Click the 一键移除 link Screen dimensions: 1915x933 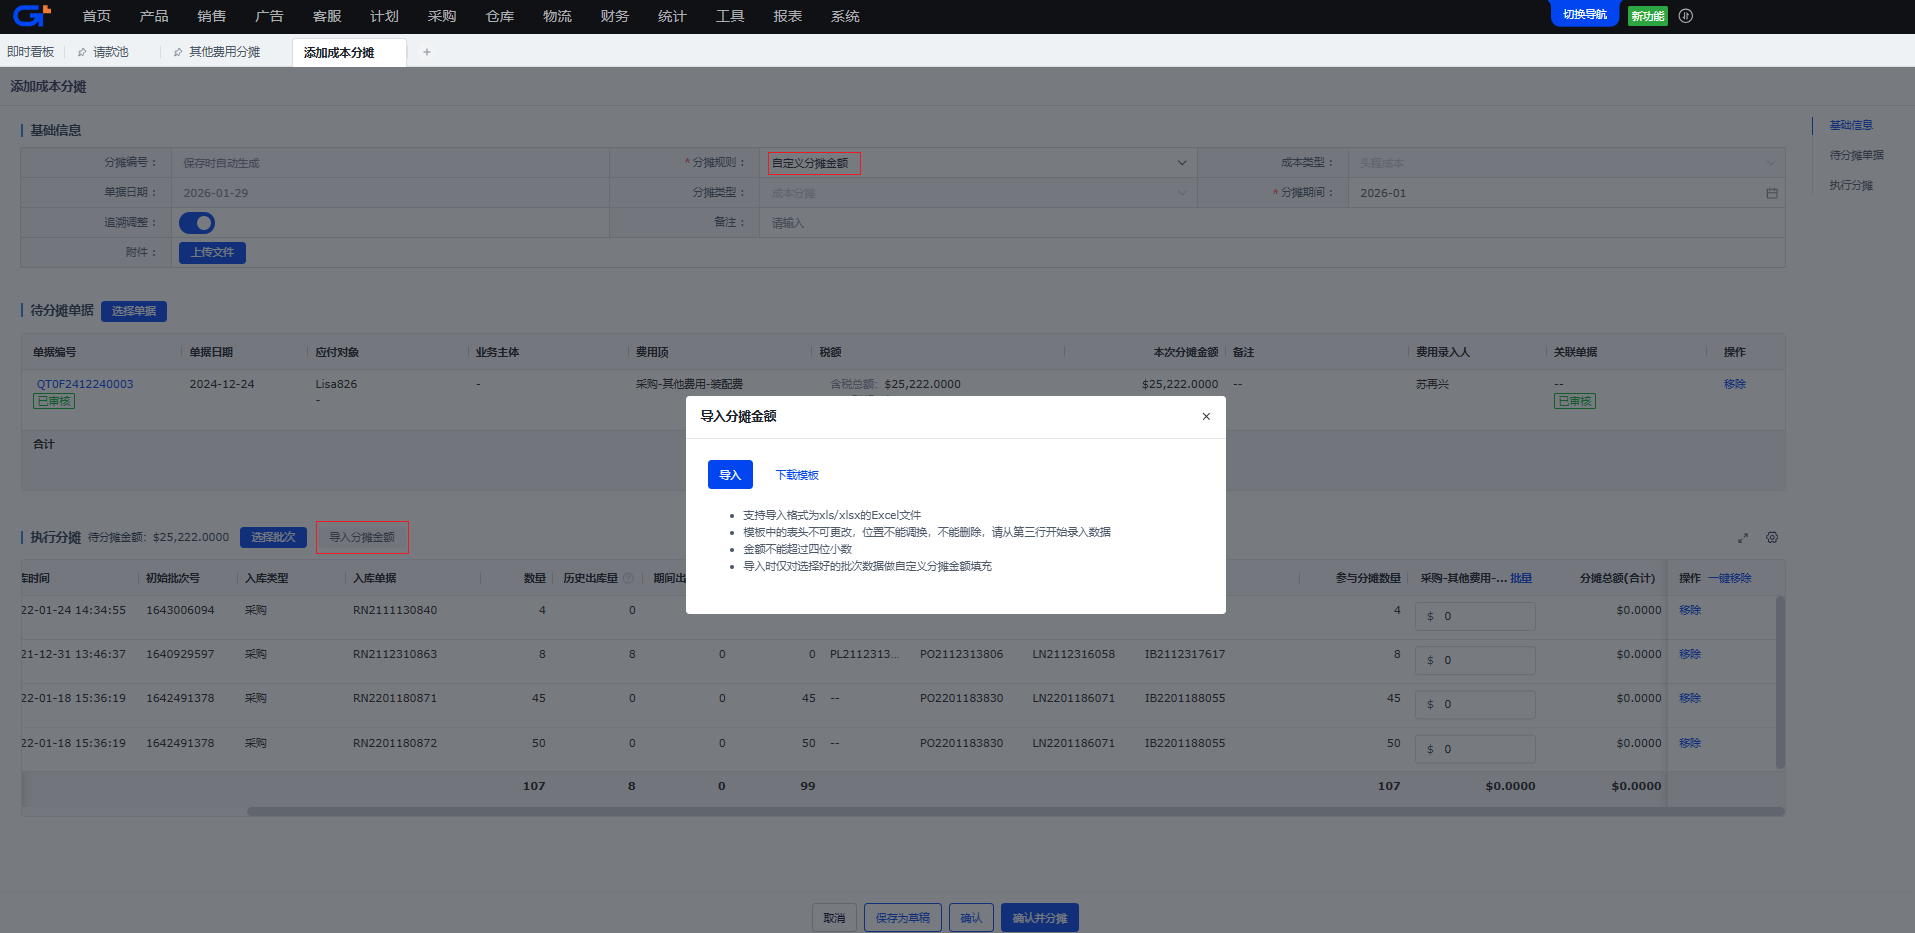coord(1729,578)
